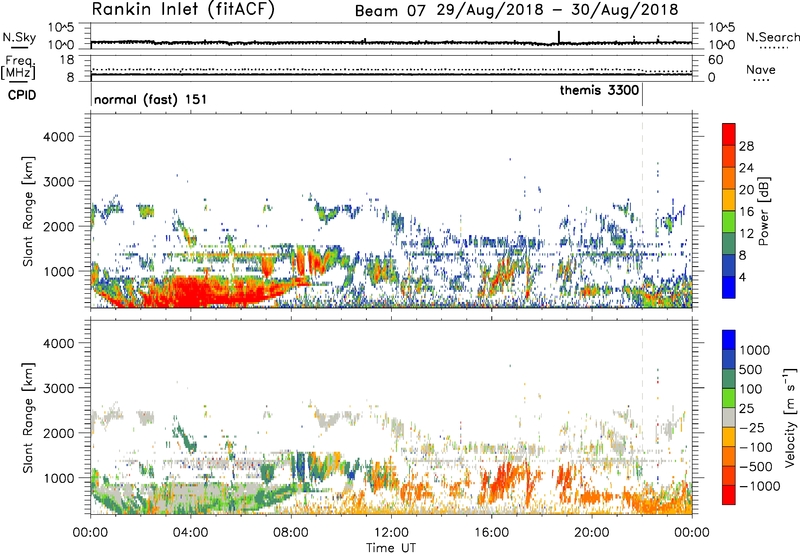Click the '04:00' time axis tick label
Viewport: 800px width, 554px height.
tap(190, 533)
